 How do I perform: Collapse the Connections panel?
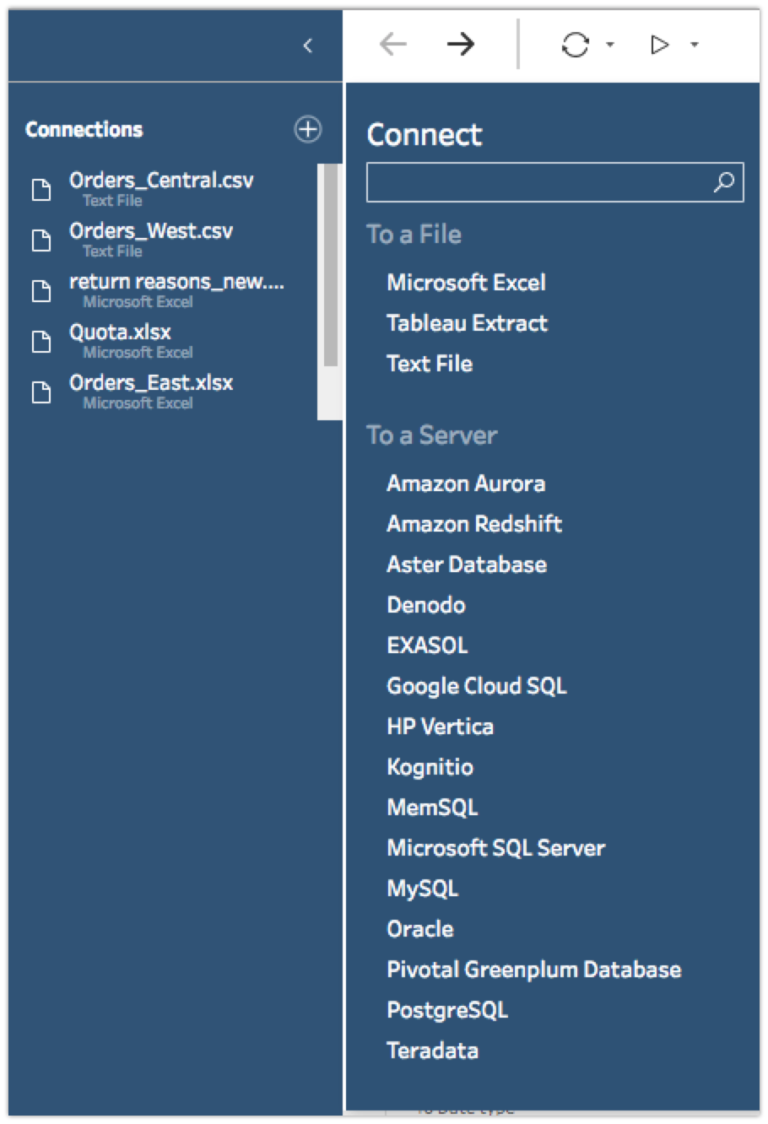tap(307, 46)
